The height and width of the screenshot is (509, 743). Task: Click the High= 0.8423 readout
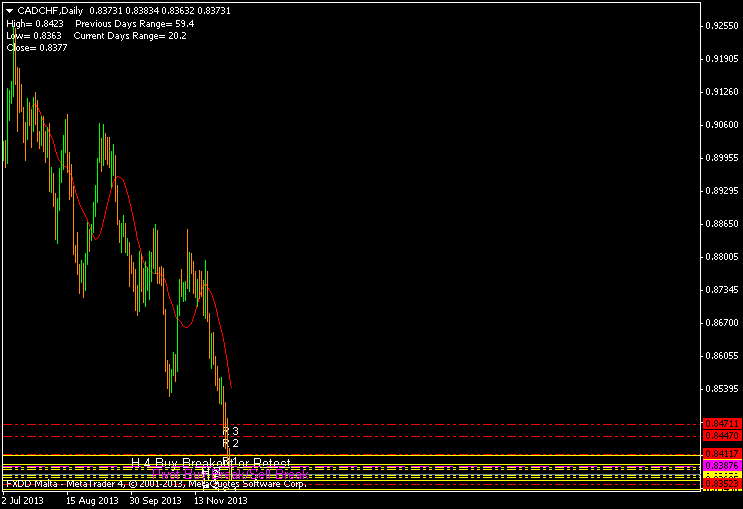tap(35, 23)
